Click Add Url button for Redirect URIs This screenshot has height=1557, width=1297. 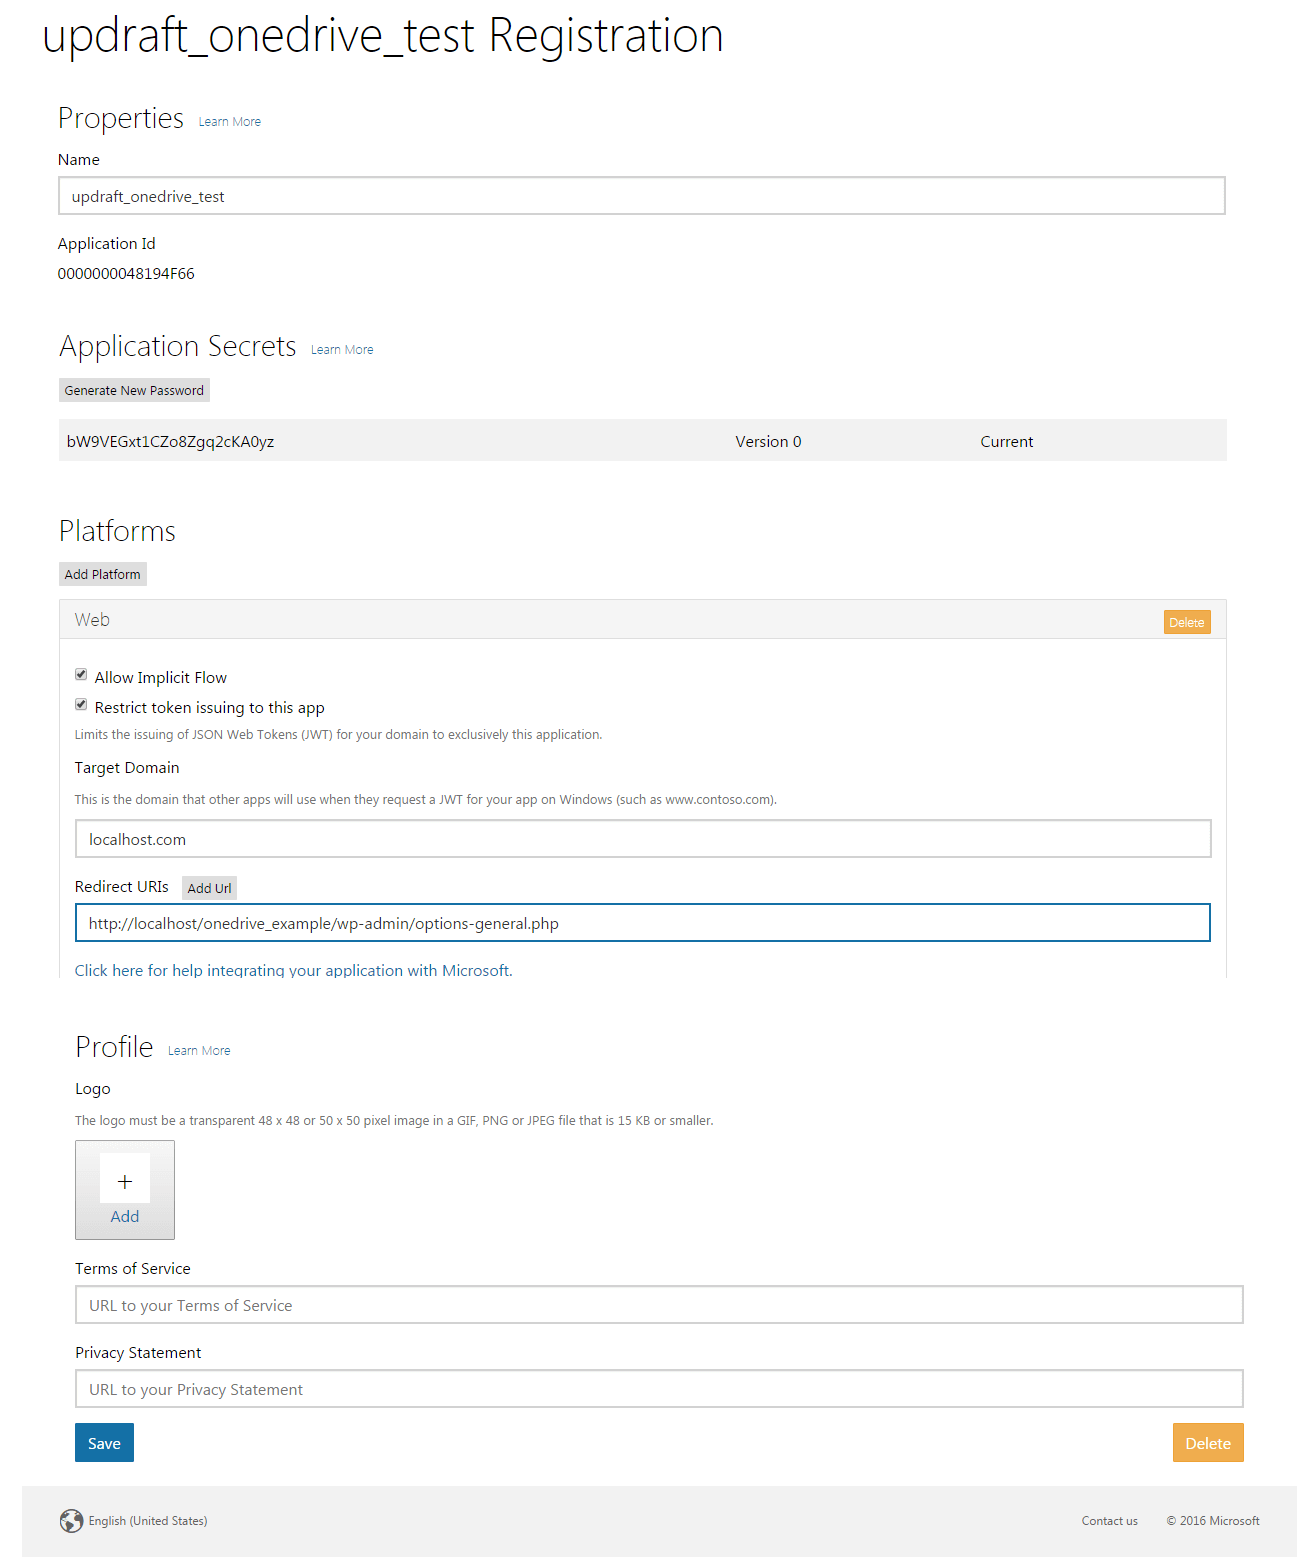coord(209,888)
